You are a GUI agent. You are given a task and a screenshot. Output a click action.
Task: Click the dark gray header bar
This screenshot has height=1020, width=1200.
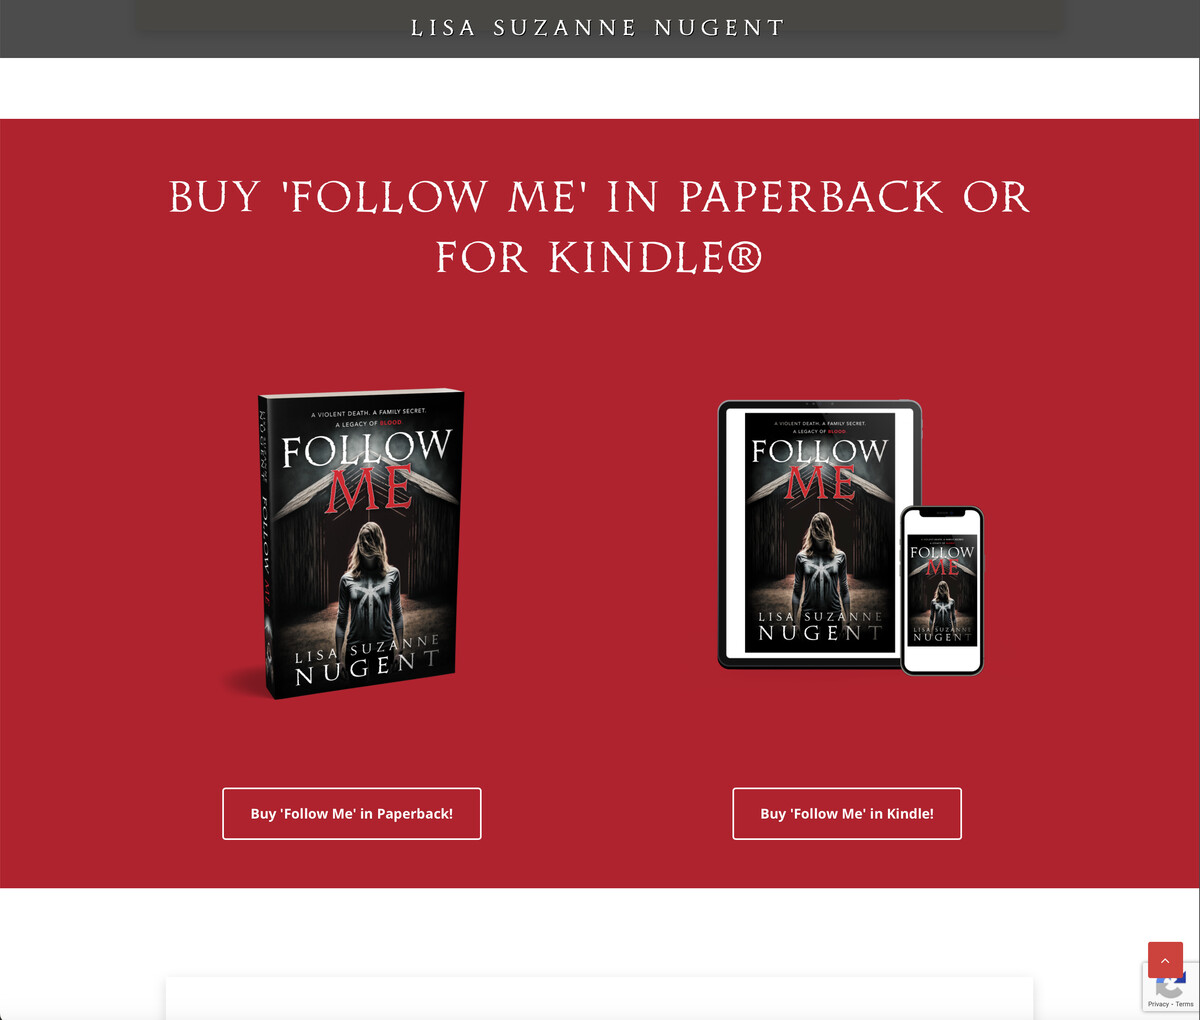[600, 28]
